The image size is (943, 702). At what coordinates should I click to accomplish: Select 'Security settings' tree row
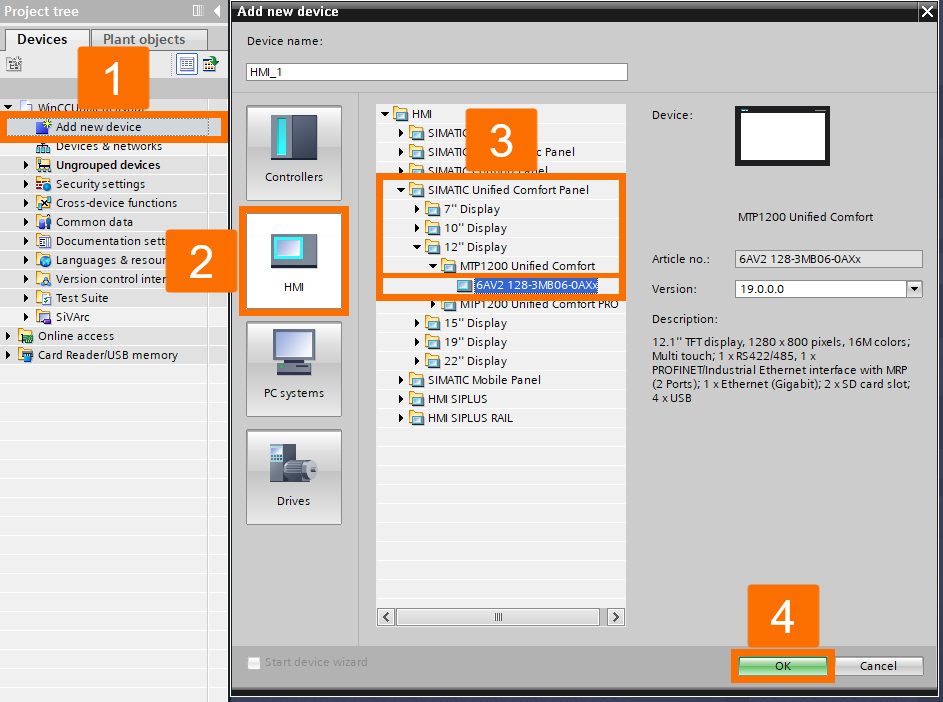[100, 184]
